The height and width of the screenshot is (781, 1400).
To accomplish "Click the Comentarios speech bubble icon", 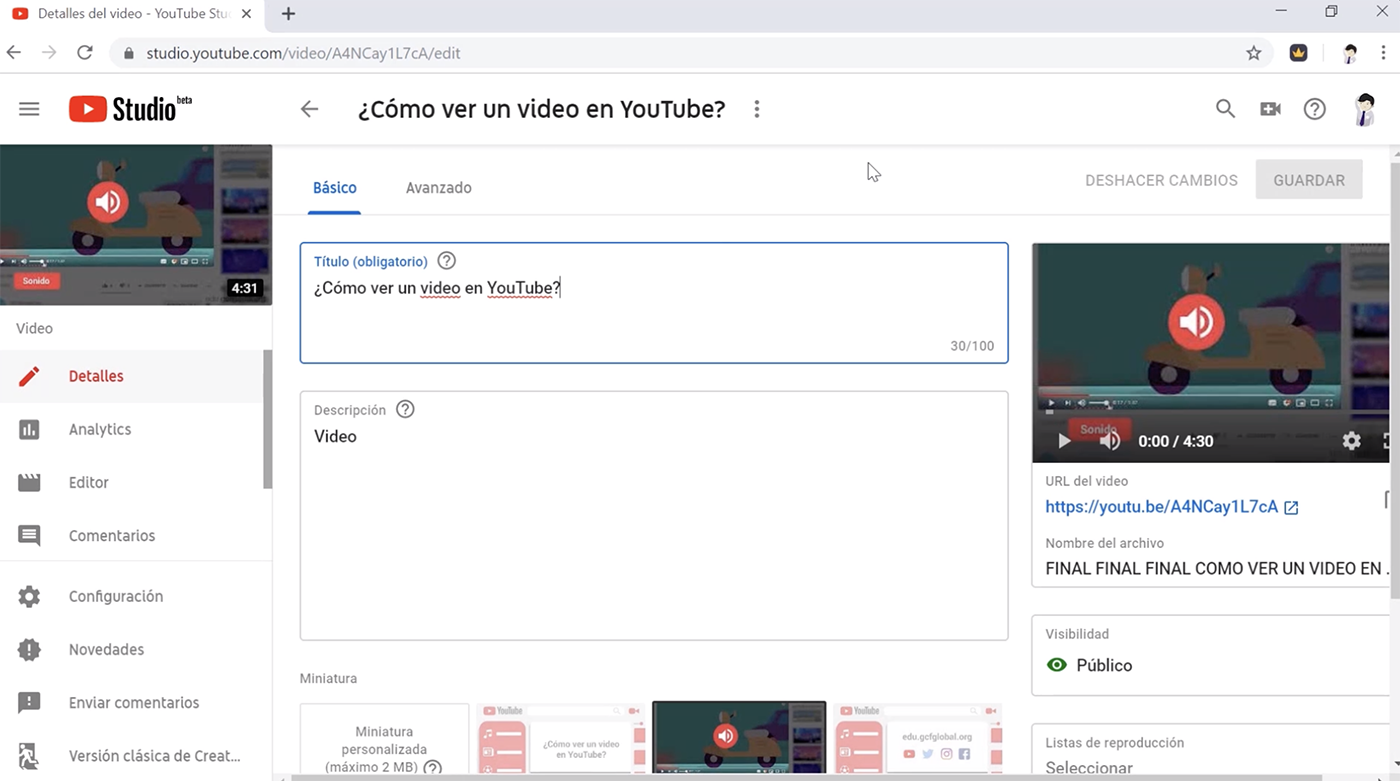I will (29, 536).
